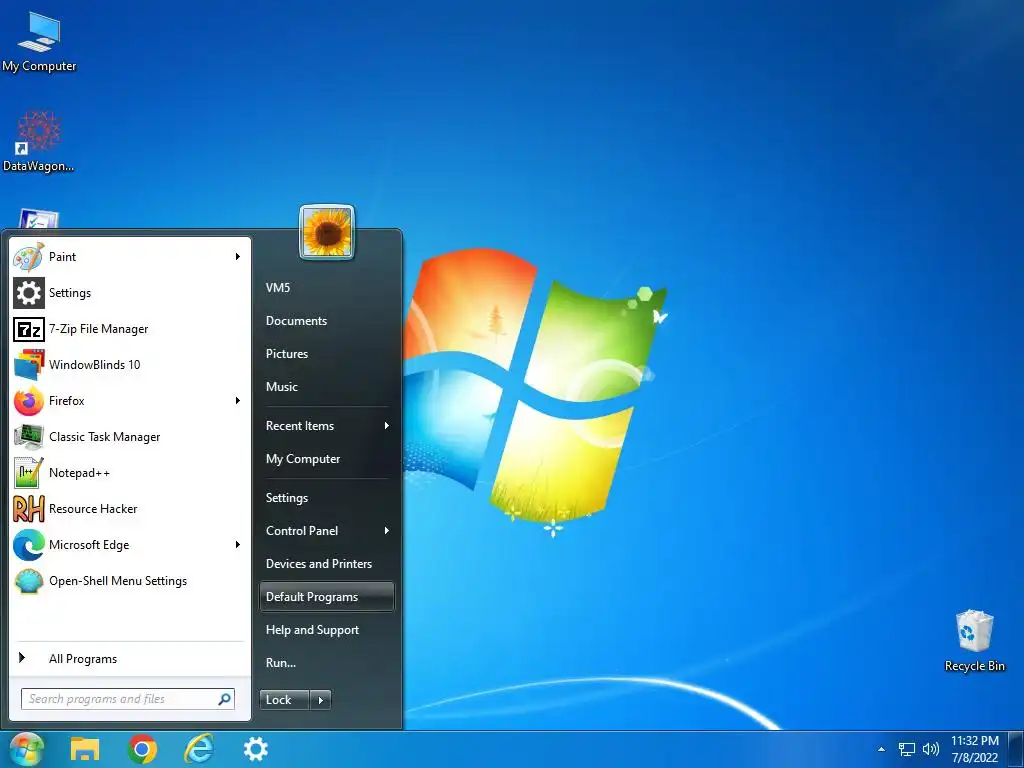Image resolution: width=1024 pixels, height=768 pixels.
Task: Open Internet Explorer from the taskbar
Action: [x=199, y=749]
